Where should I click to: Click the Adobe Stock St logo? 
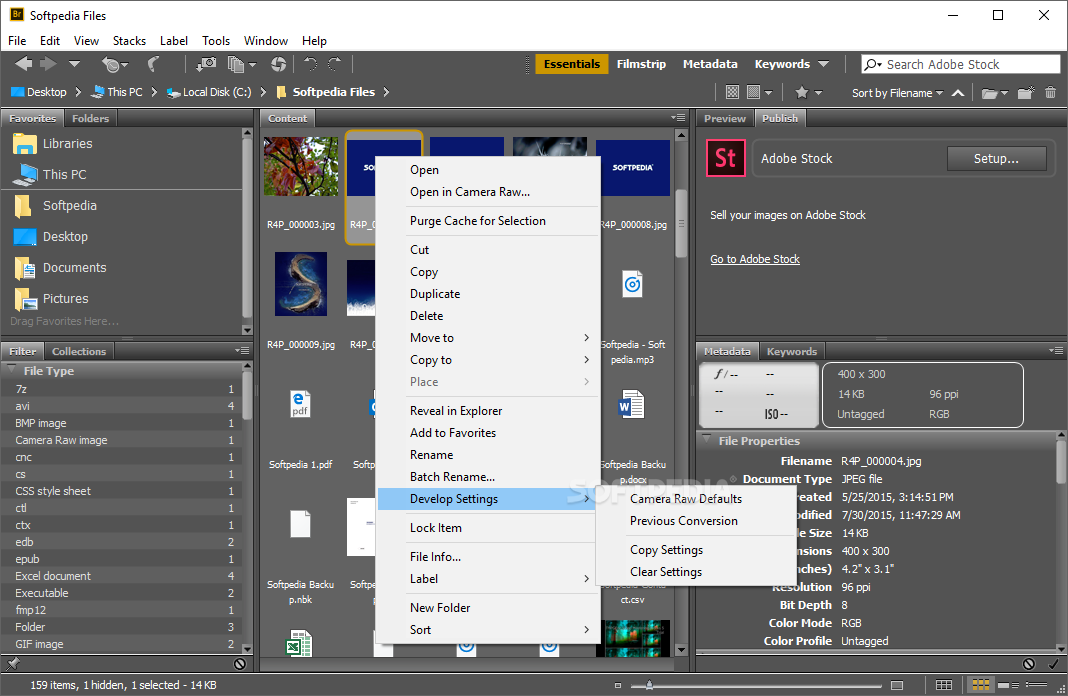click(x=725, y=158)
